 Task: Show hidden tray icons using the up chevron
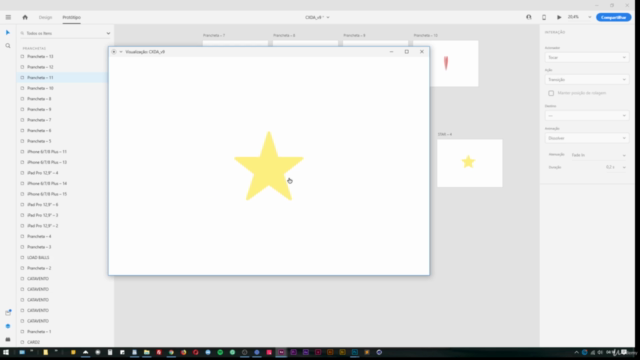pyautogui.click(x=576, y=352)
